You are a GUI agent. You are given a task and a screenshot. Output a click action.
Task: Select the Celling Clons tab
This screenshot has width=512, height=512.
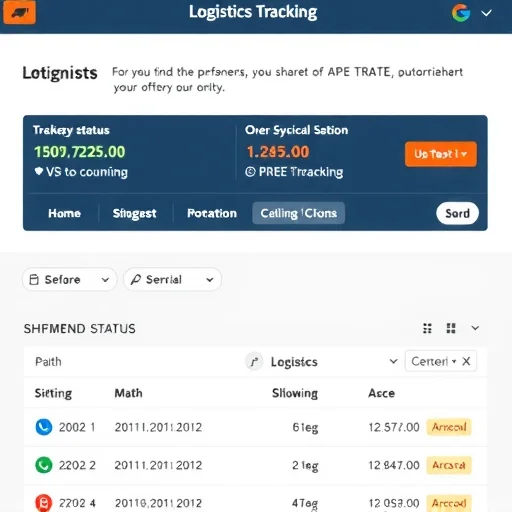pos(299,213)
